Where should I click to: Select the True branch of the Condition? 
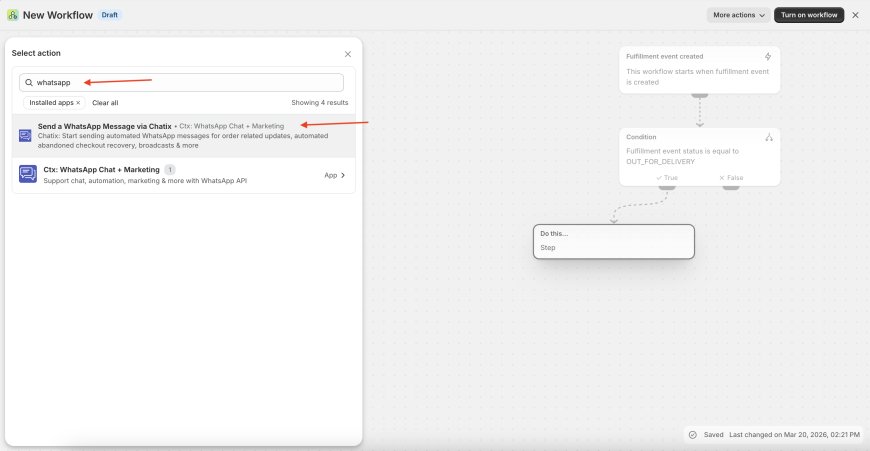(x=667, y=177)
